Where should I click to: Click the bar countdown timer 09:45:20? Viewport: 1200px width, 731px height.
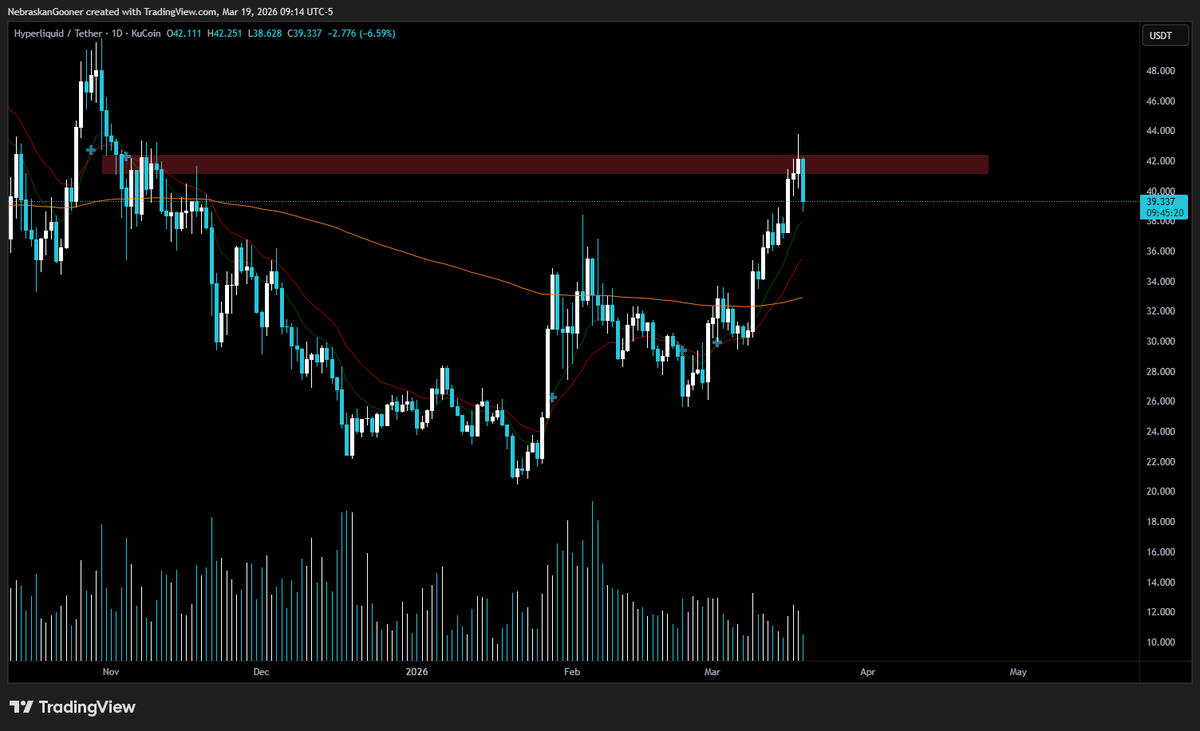[x=1165, y=213]
